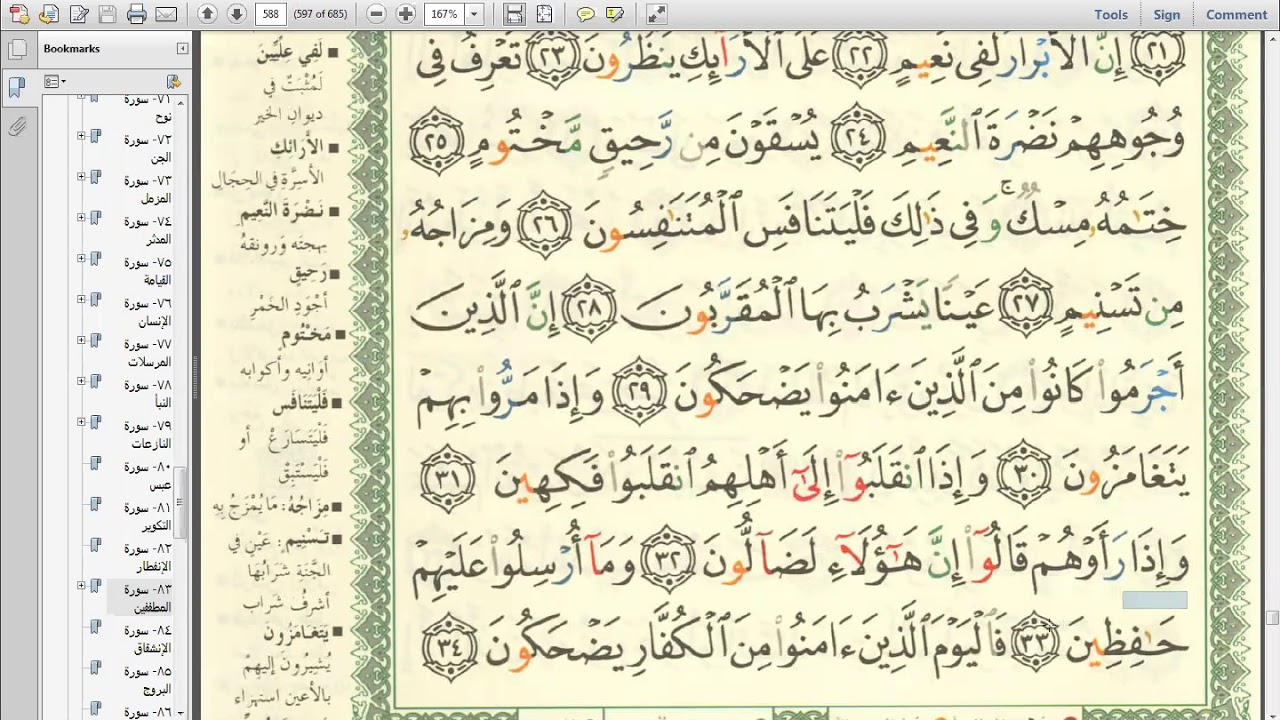
Task: Expand bookmark ٧٥ سورة القيامة
Action: pyautogui.click(x=81, y=259)
